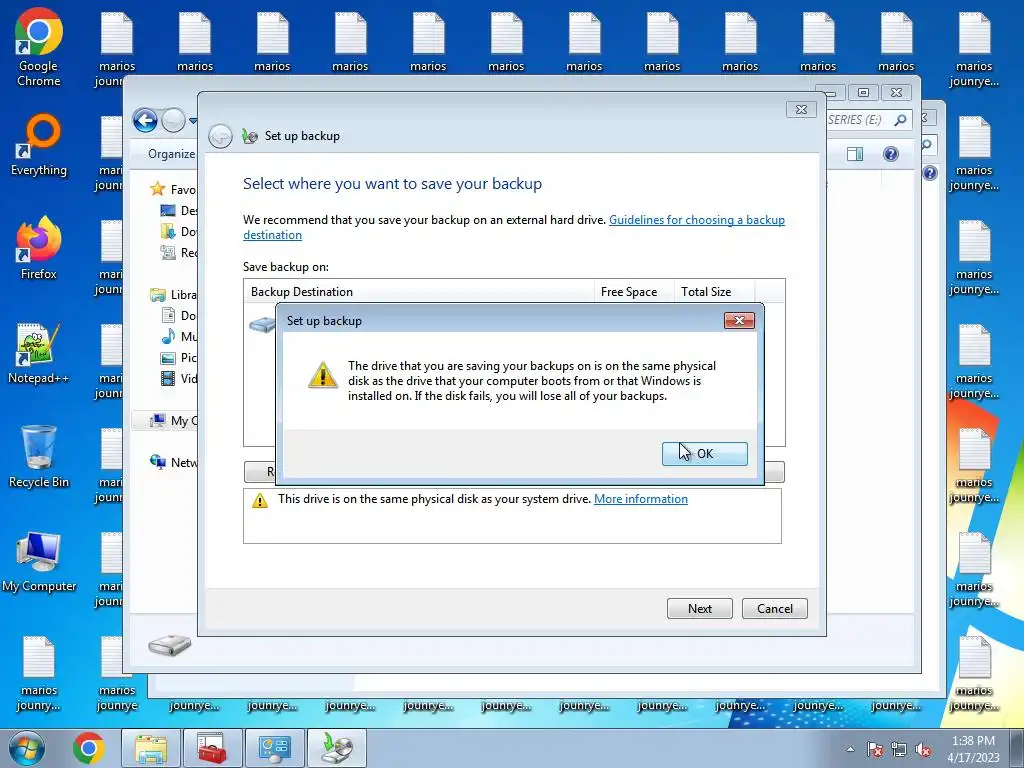Click the Free Space column header
The width and height of the screenshot is (1024, 768).
pos(633,291)
